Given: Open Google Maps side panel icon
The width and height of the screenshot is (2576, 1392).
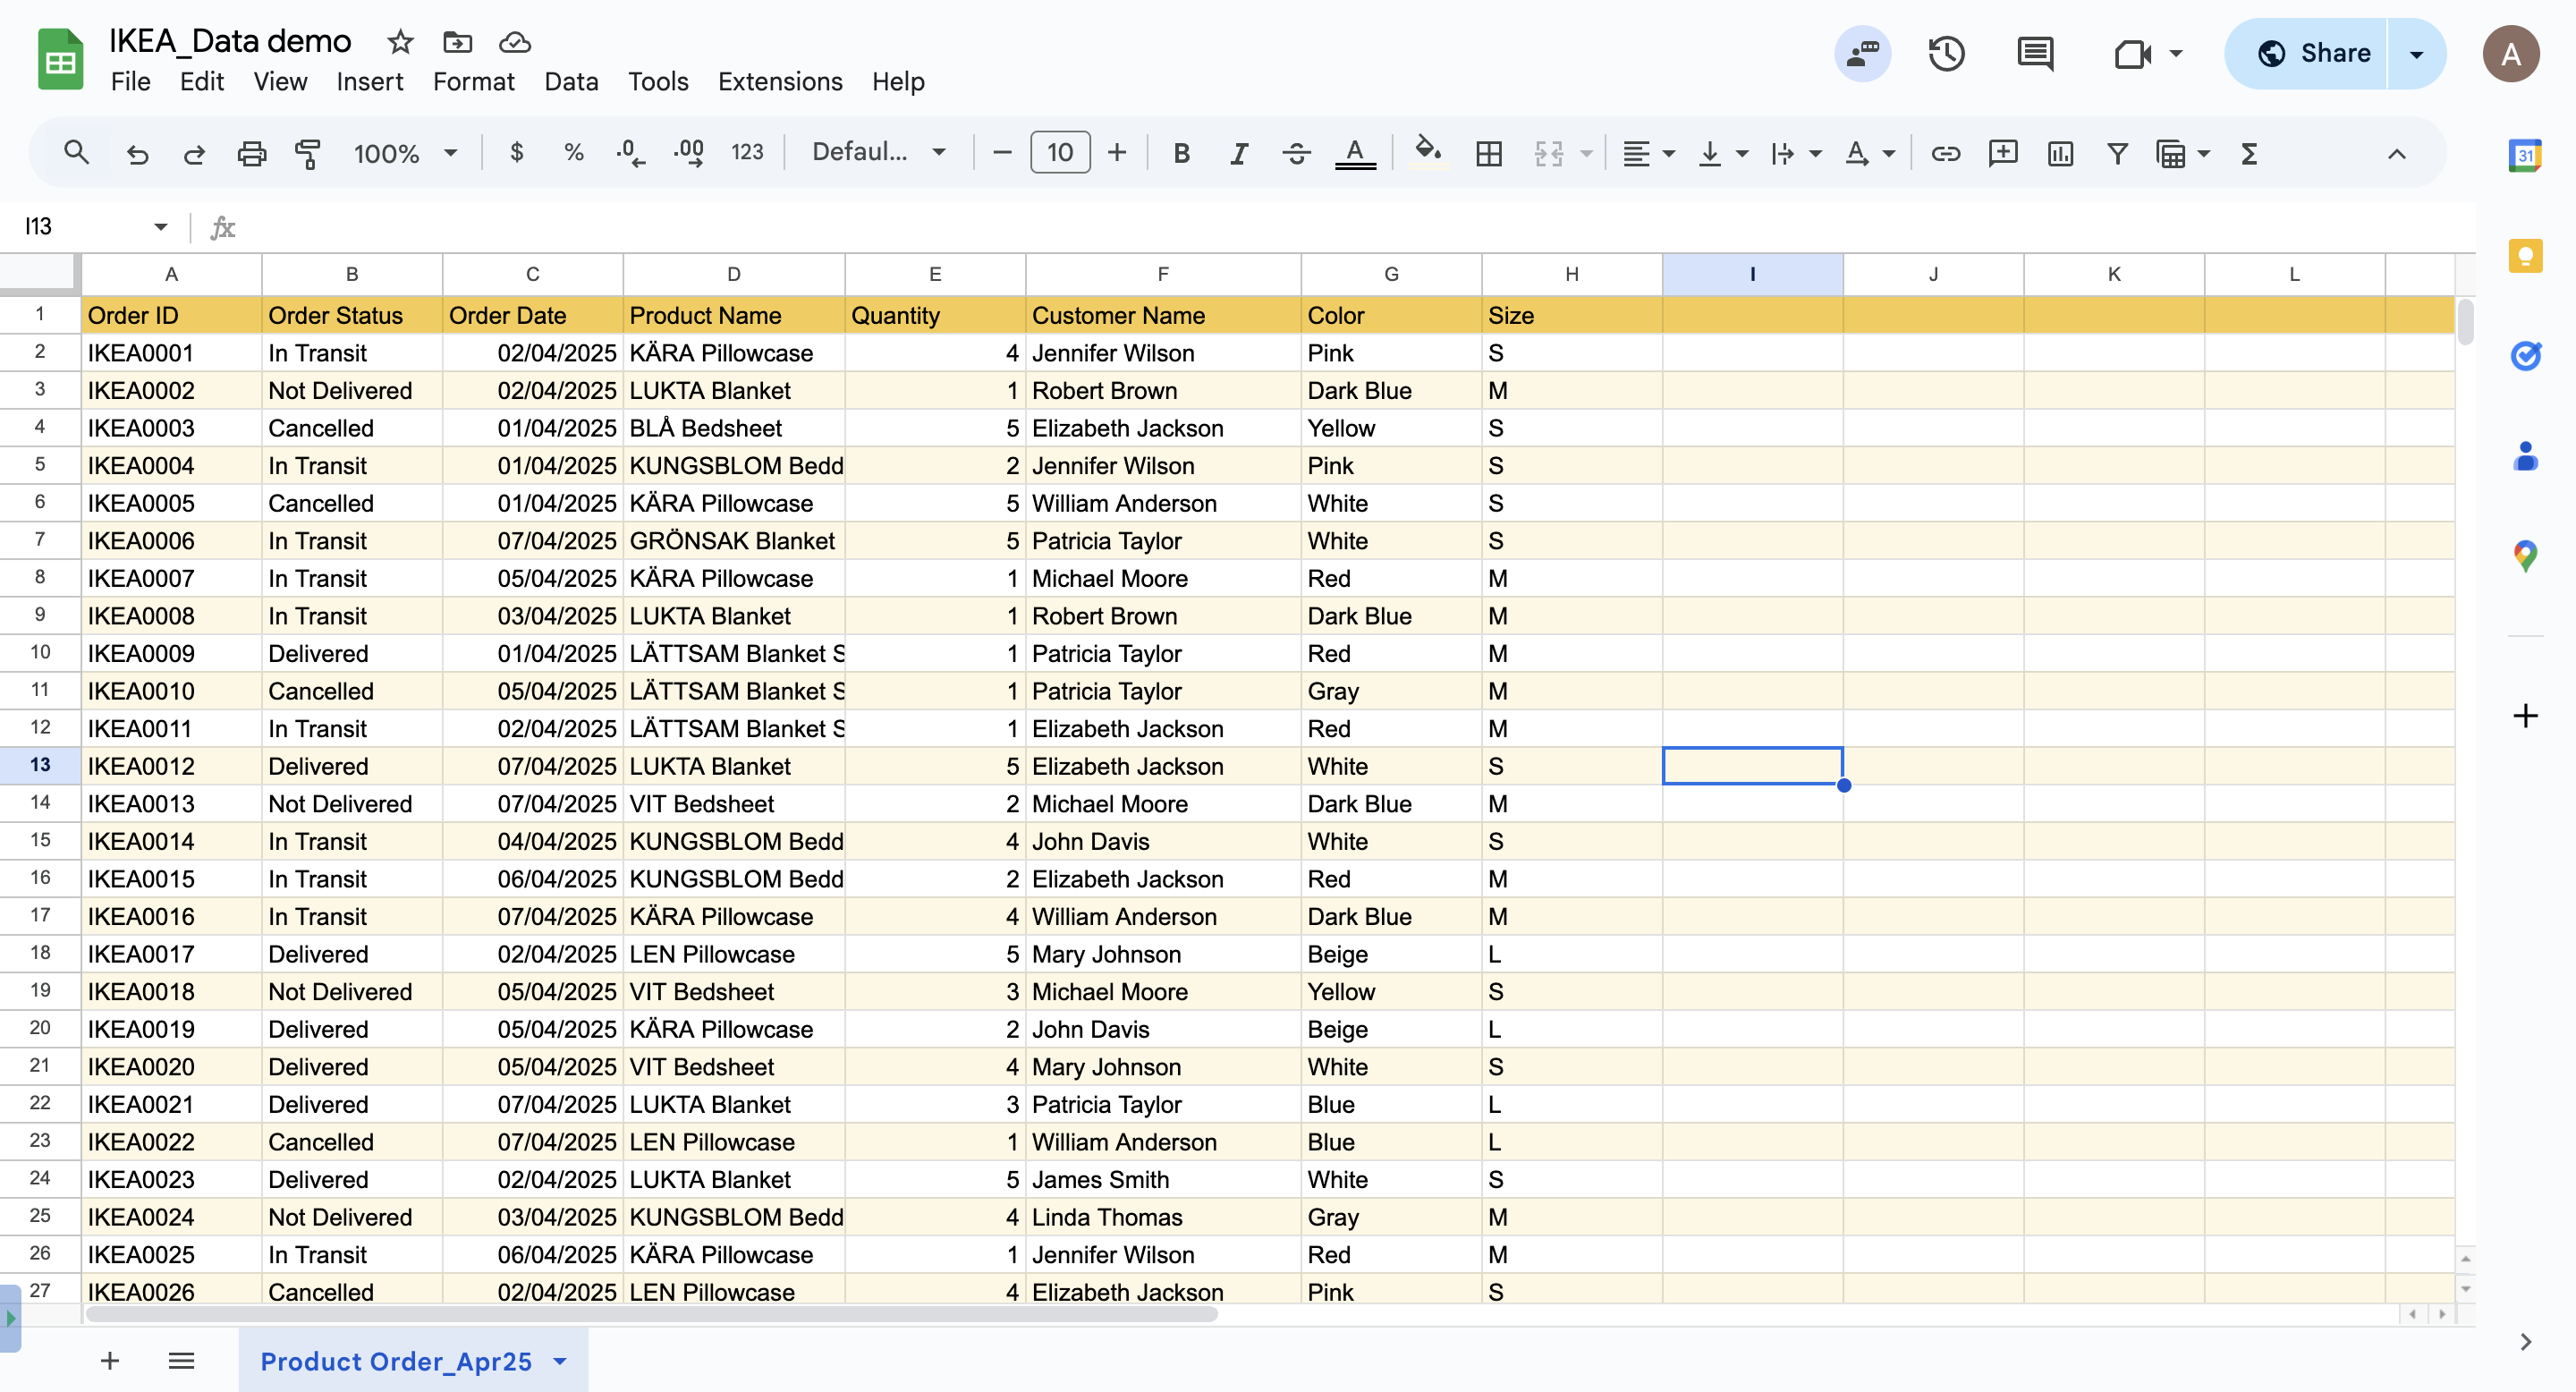Looking at the screenshot, I should pyautogui.click(x=2525, y=556).
